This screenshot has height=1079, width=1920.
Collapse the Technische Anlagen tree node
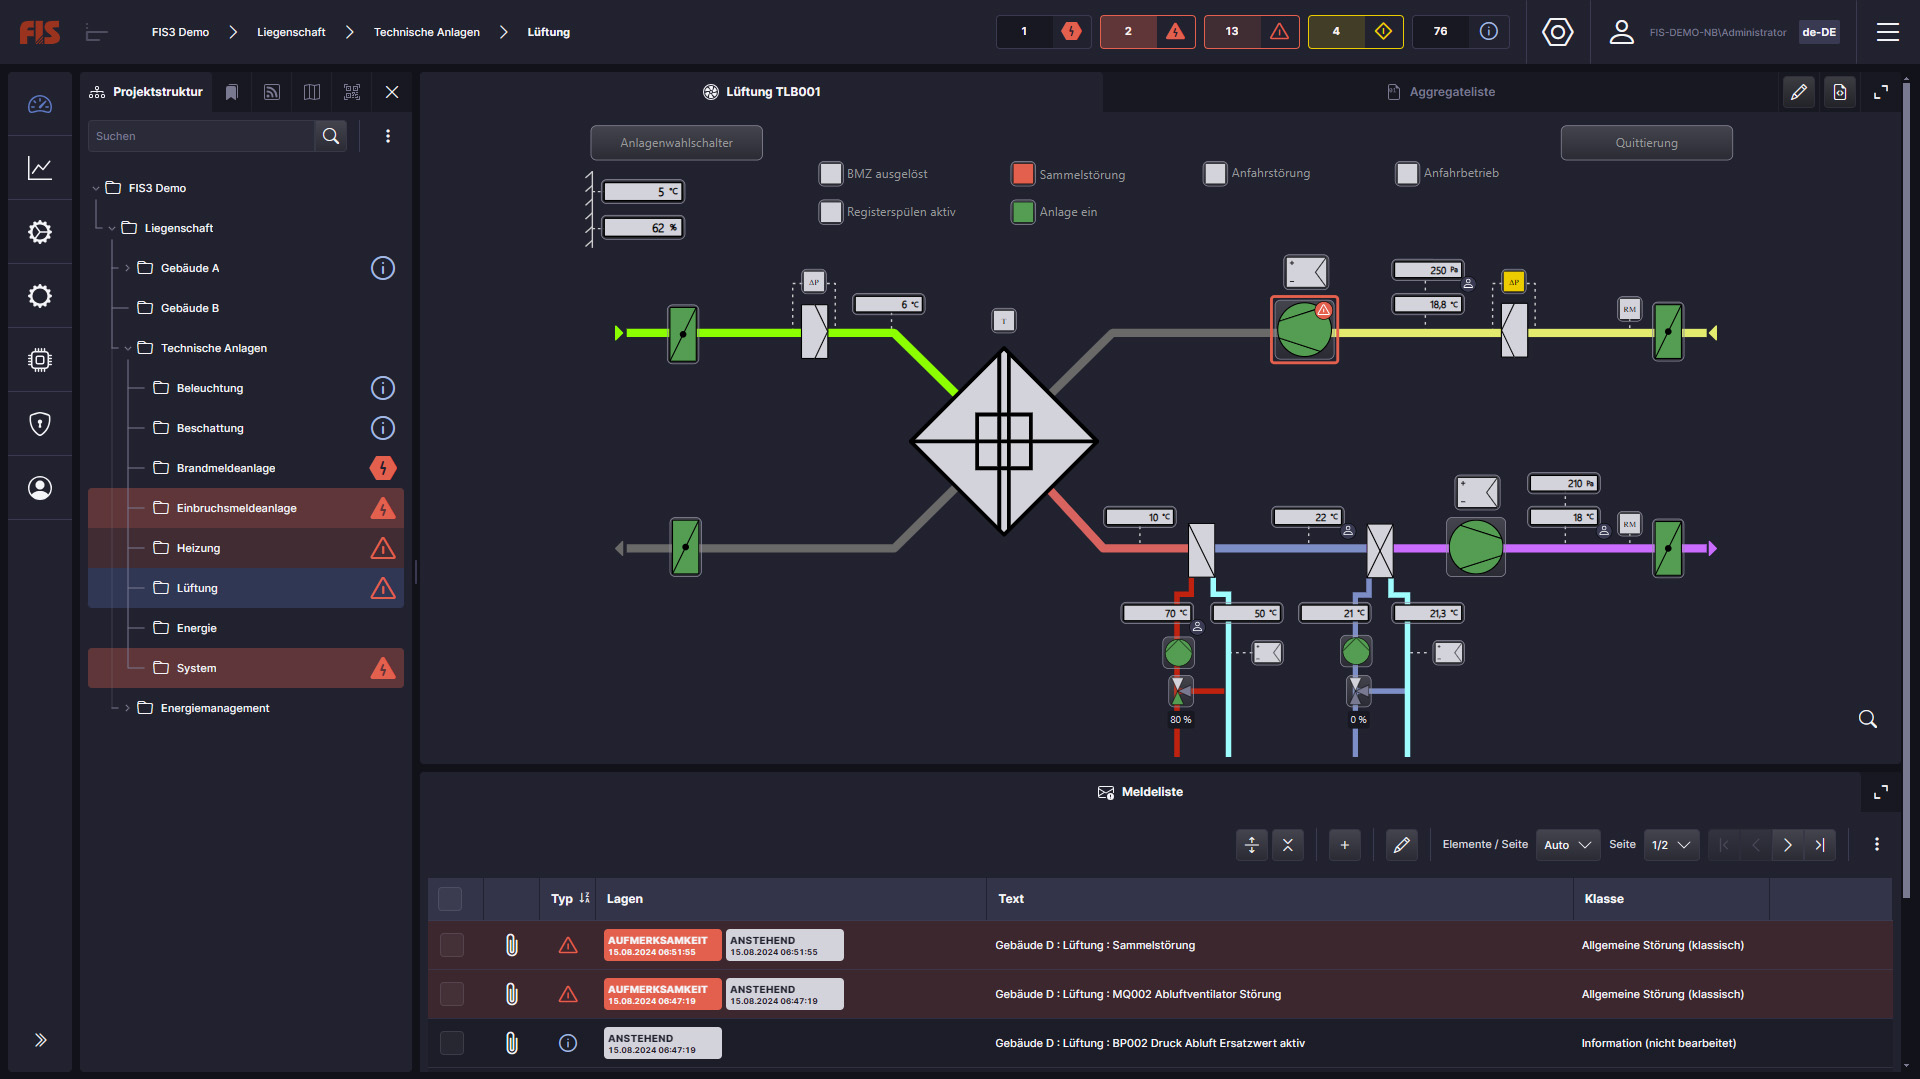click(127, 348)
